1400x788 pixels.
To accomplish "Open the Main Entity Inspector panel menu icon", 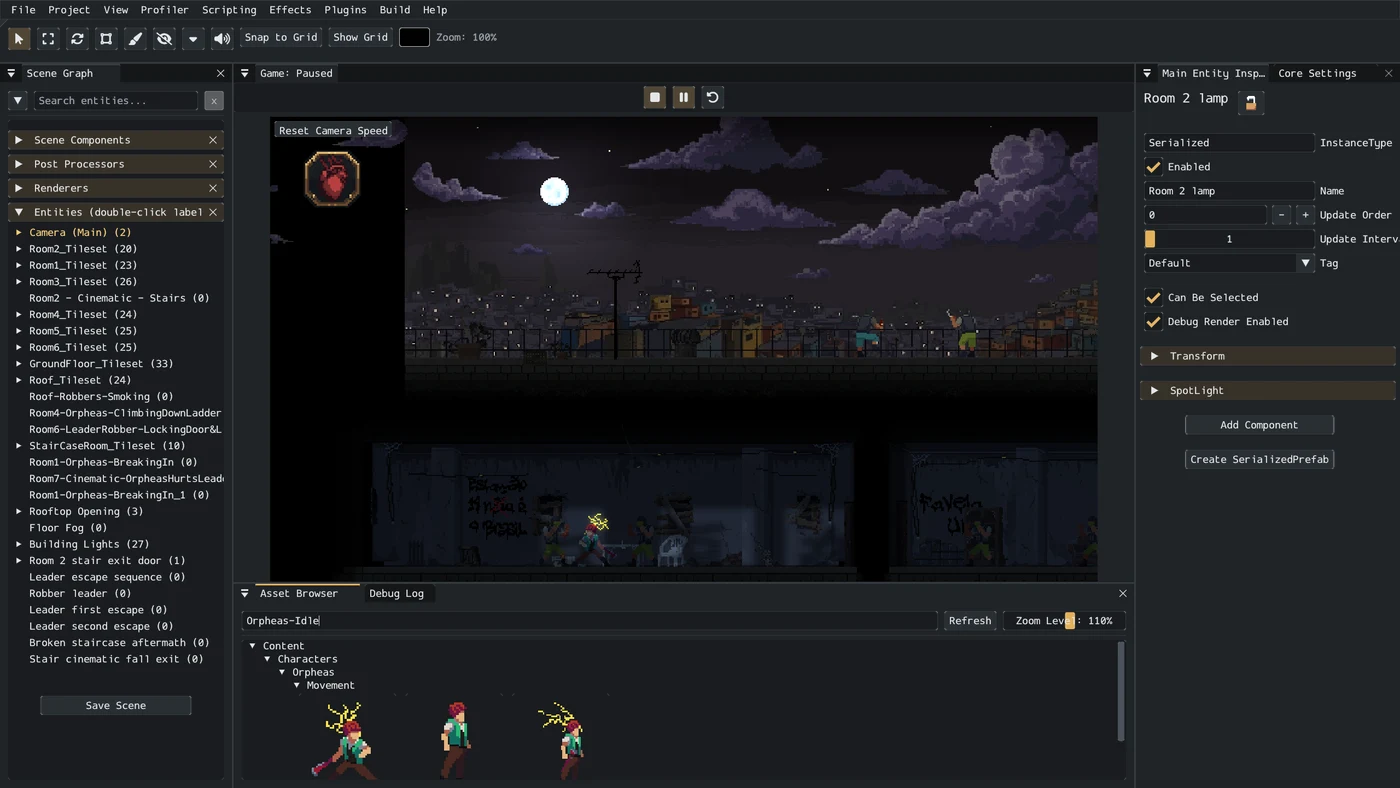I will [1147, 73].
